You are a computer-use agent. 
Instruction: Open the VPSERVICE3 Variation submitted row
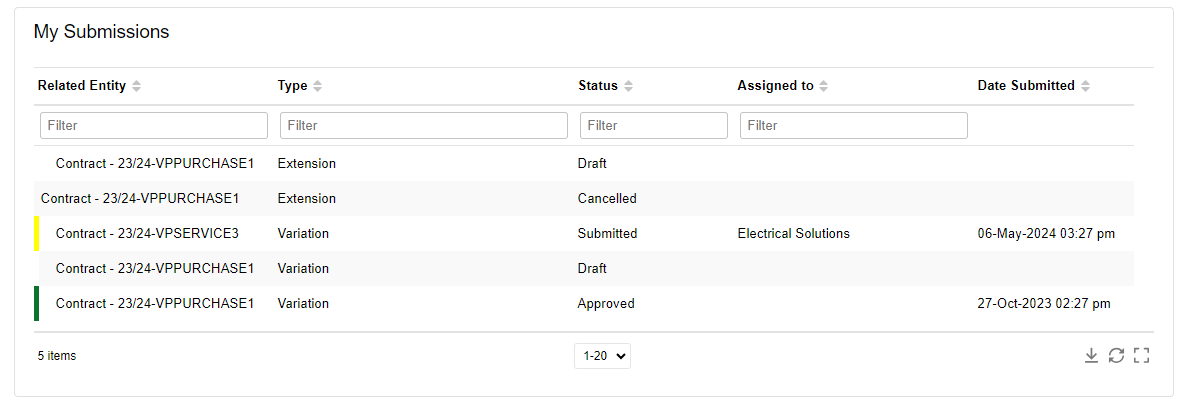(584, 234)
